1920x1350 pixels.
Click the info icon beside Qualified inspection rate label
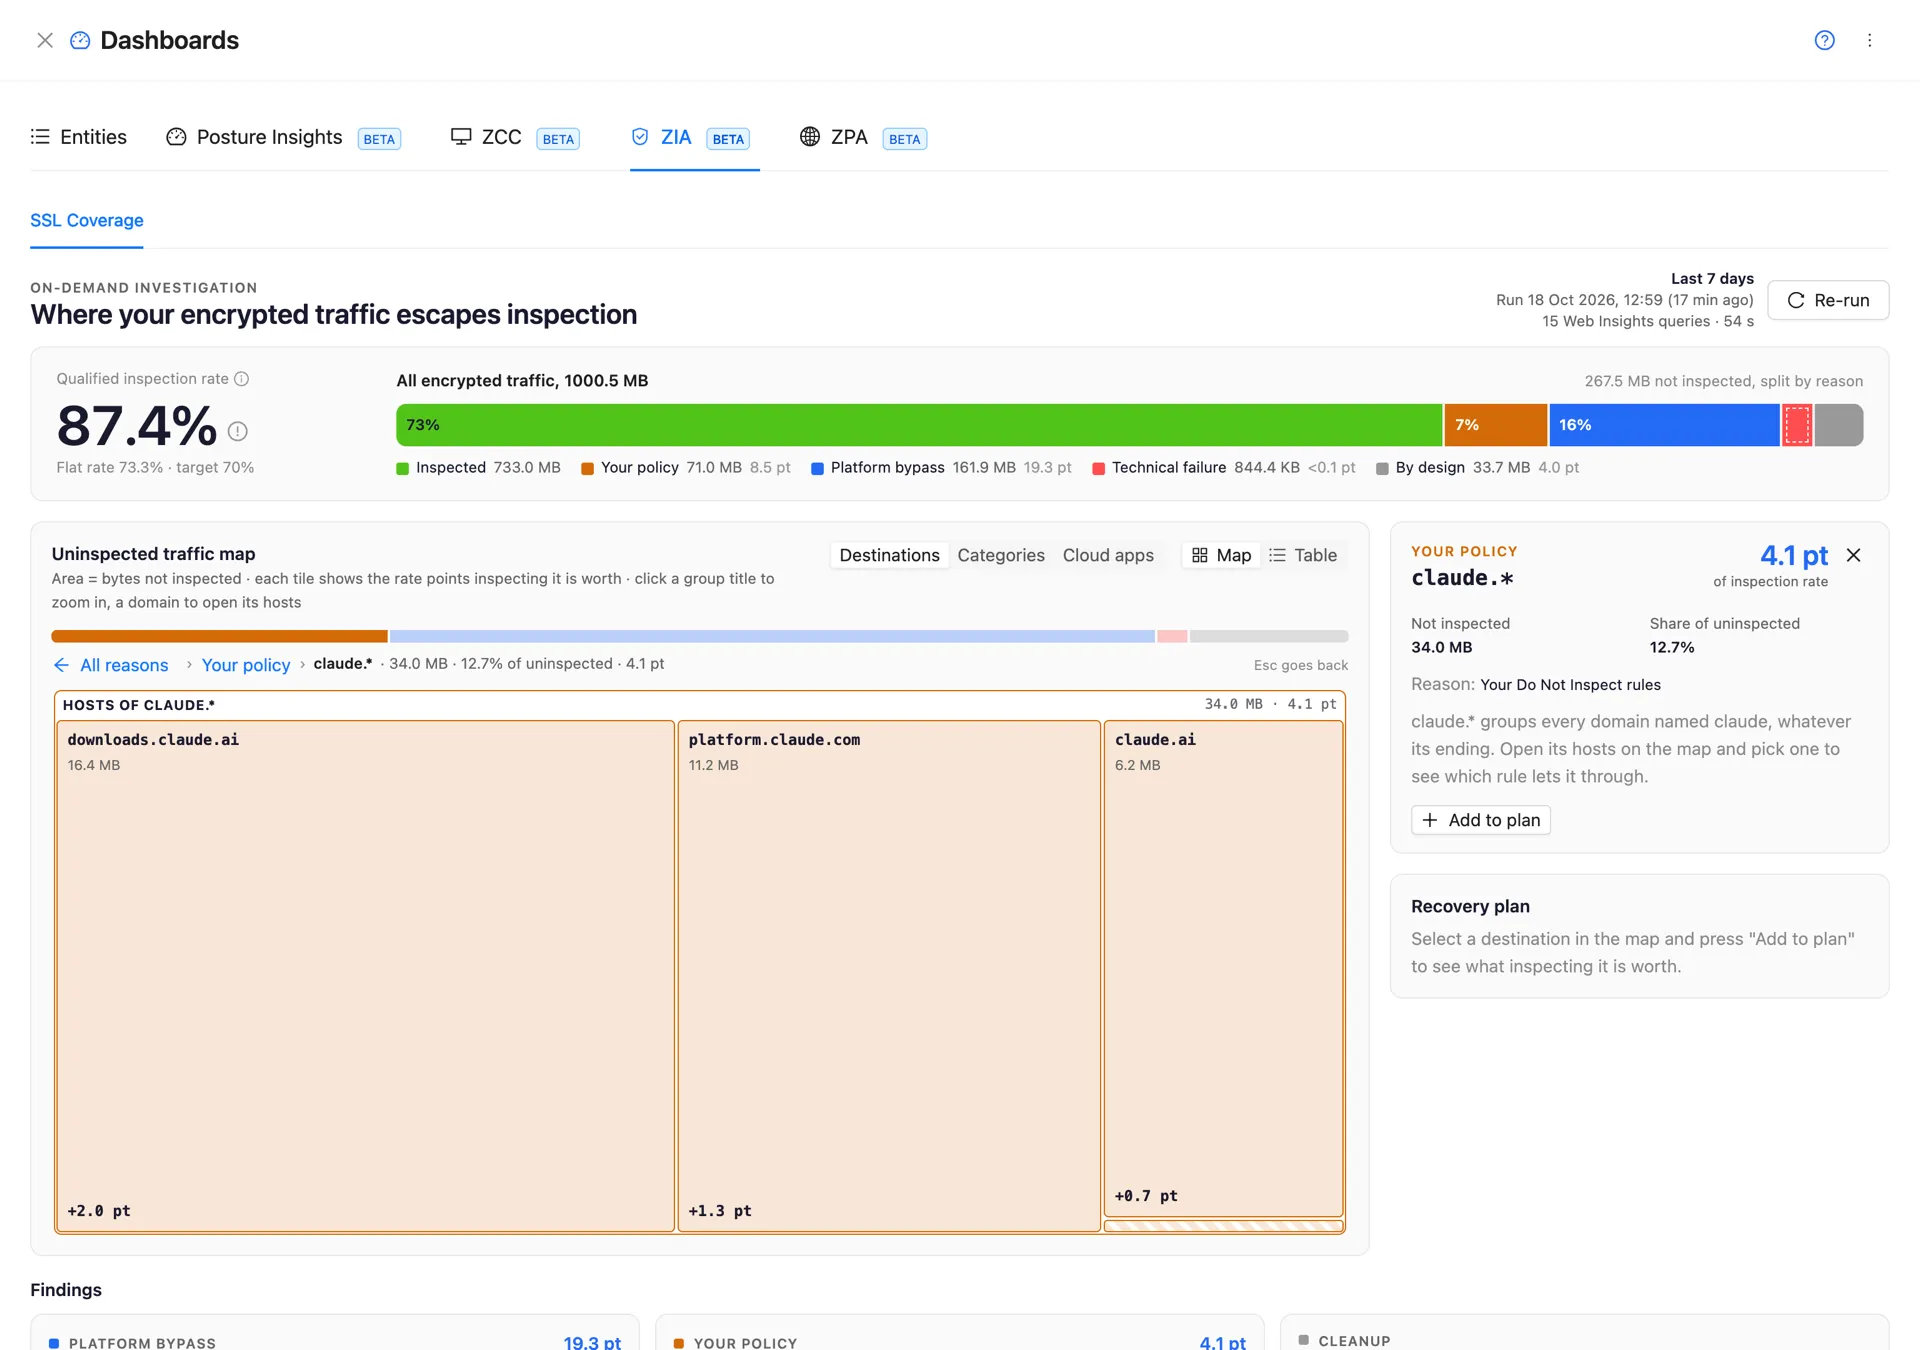point(241,379)
